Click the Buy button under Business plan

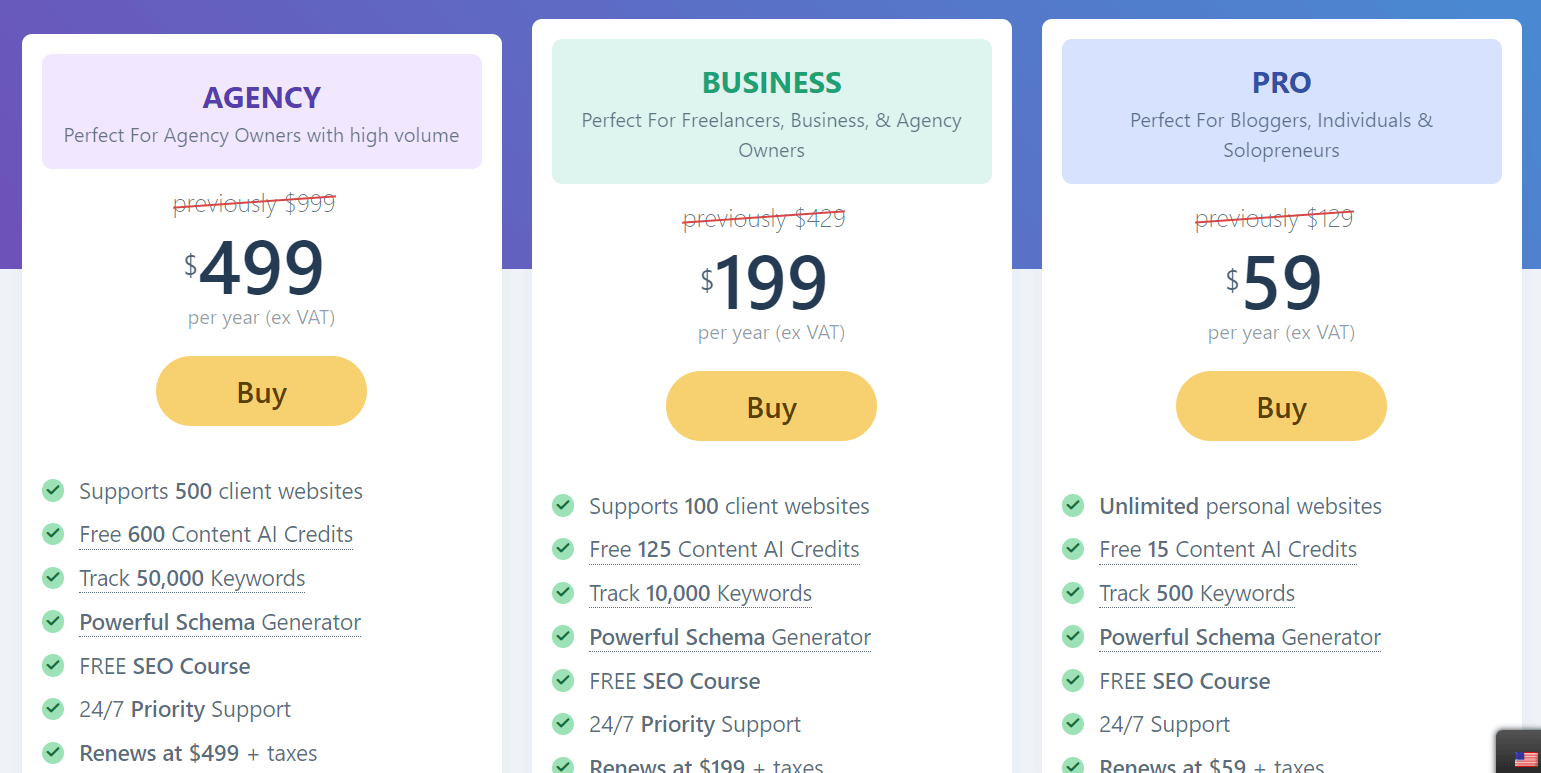[x=771, y=406]
